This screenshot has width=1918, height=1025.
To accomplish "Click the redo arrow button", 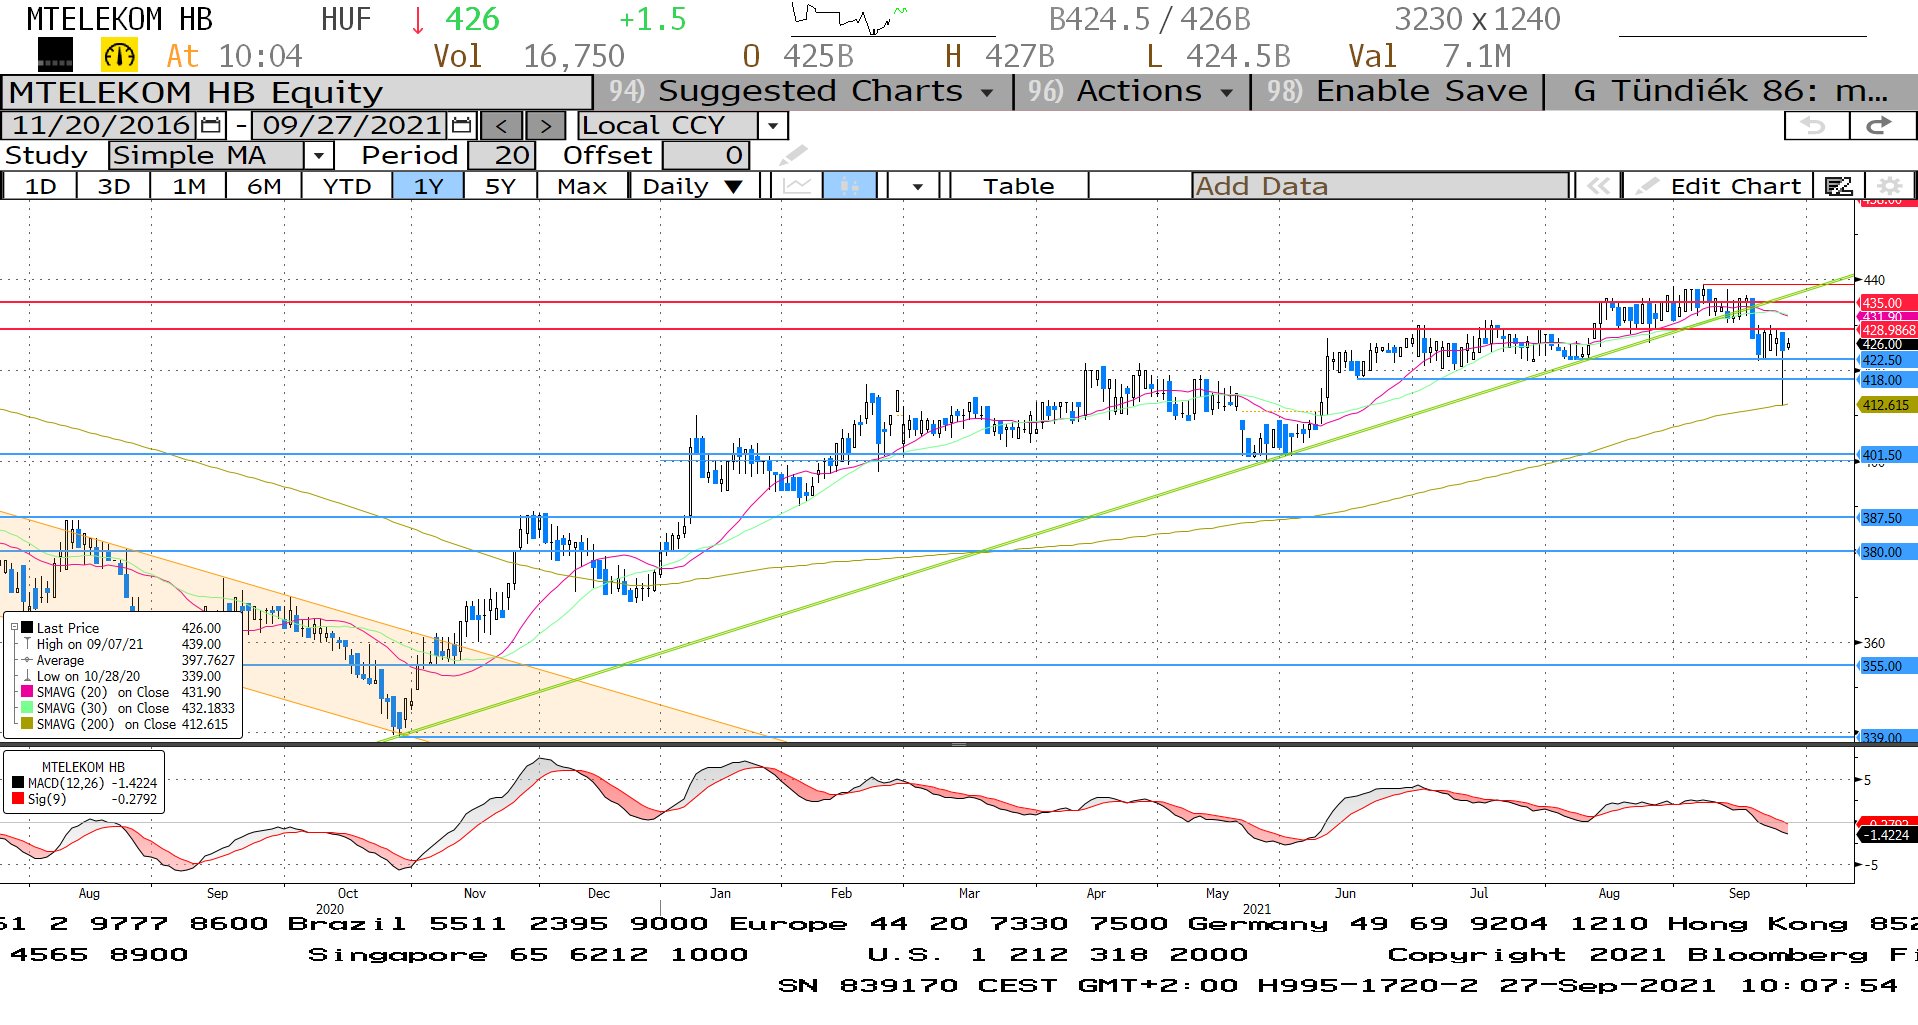I will point(1880,126).
